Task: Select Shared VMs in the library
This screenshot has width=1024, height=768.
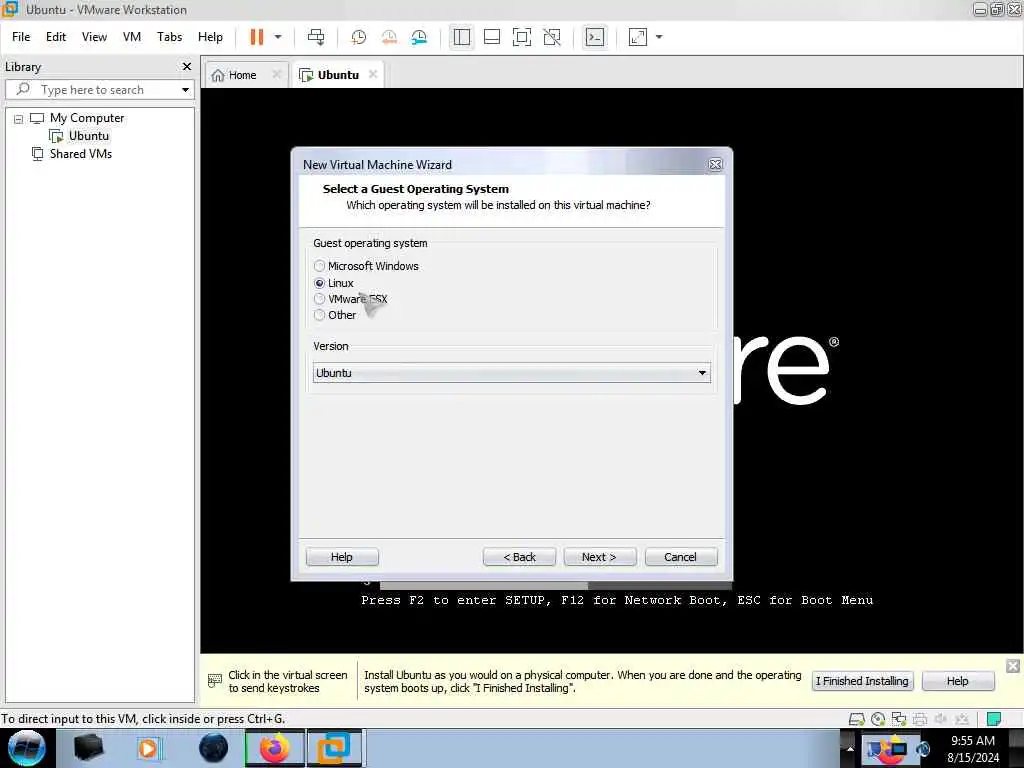Action: click(x=81, y=154)
